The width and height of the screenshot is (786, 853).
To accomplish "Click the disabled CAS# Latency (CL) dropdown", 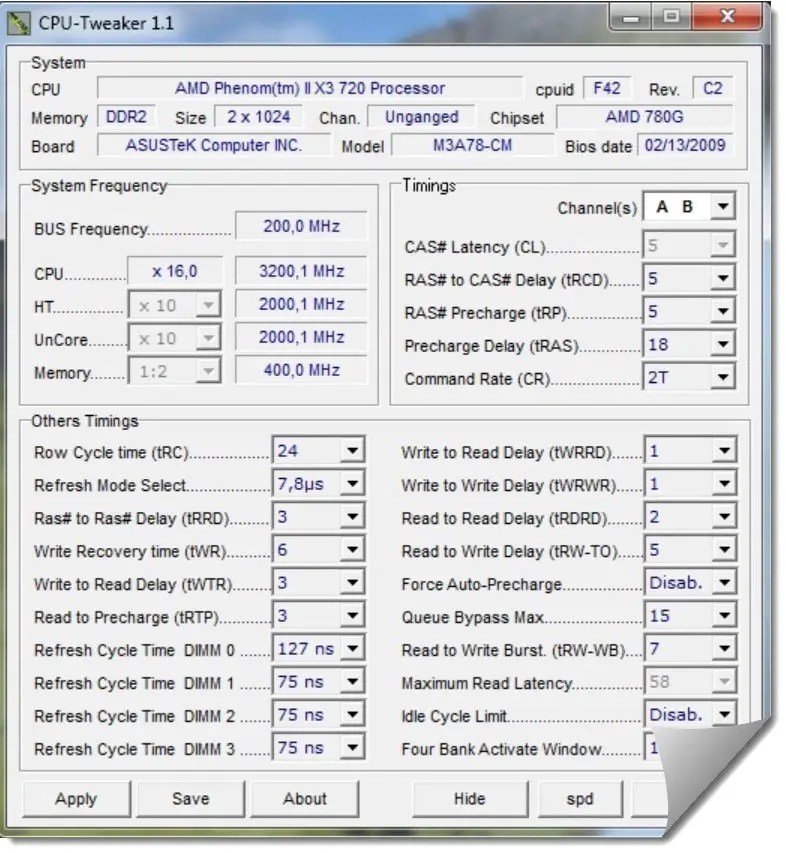I will pyautogui.click(x=689, y=245).
